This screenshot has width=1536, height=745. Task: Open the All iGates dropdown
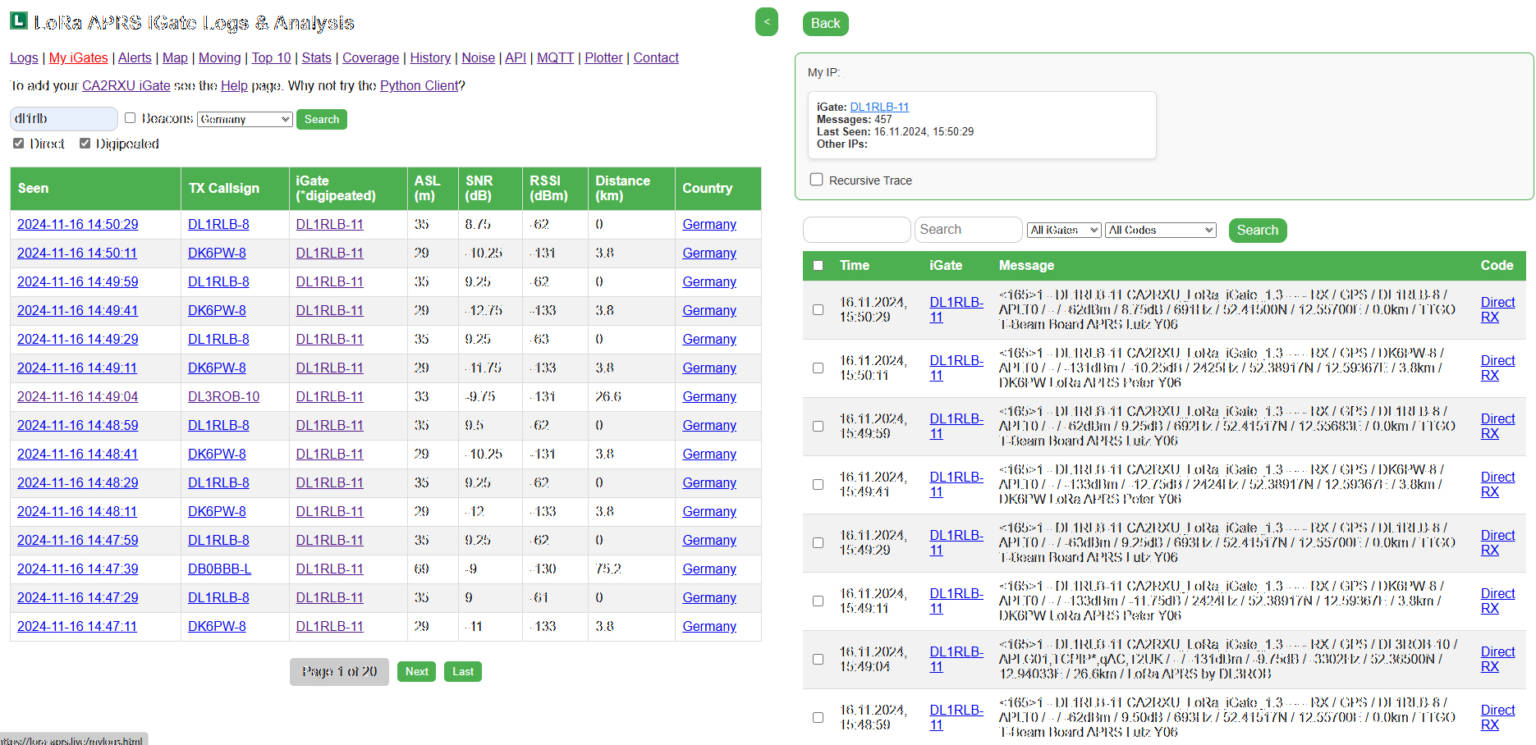(1063, 229)
